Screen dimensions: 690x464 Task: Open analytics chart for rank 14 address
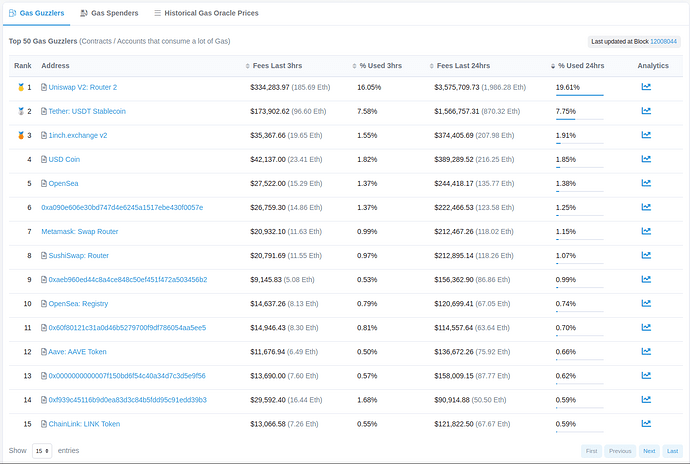(646, 400)
